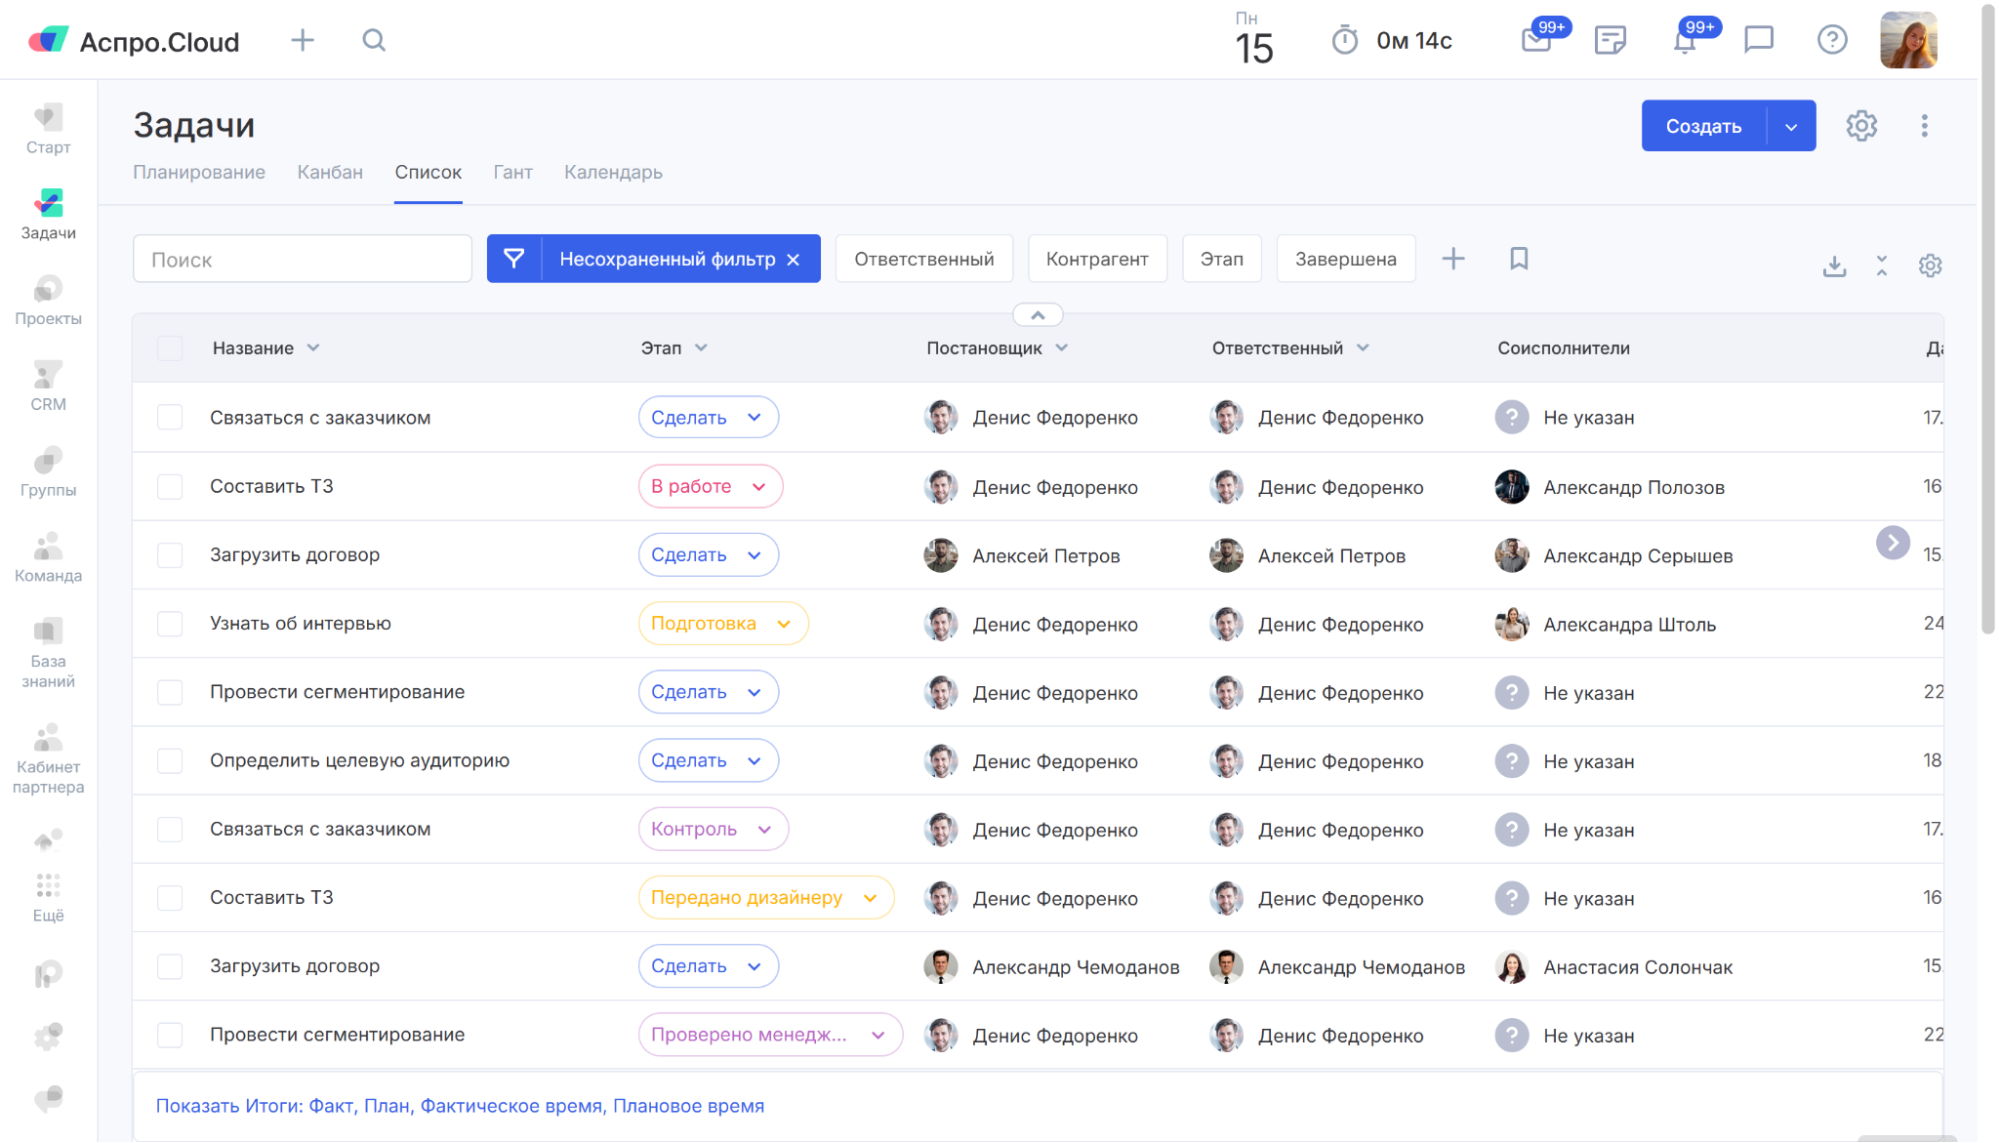Open Projects from the left sidebar
The image size is (1999, 1143).
(48, 300)
